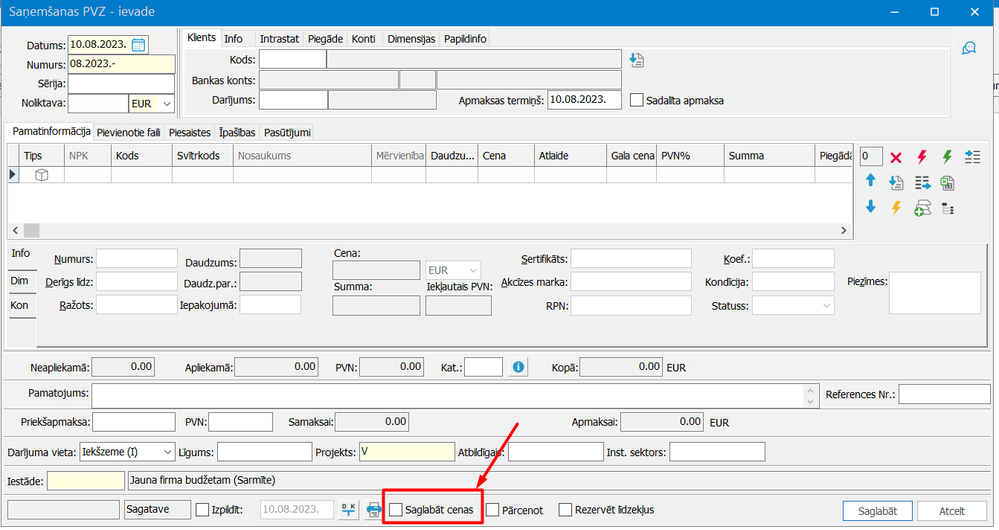Click the printer icon in bottom bar
The image size is (999, 530).
(x=374, y=510)
